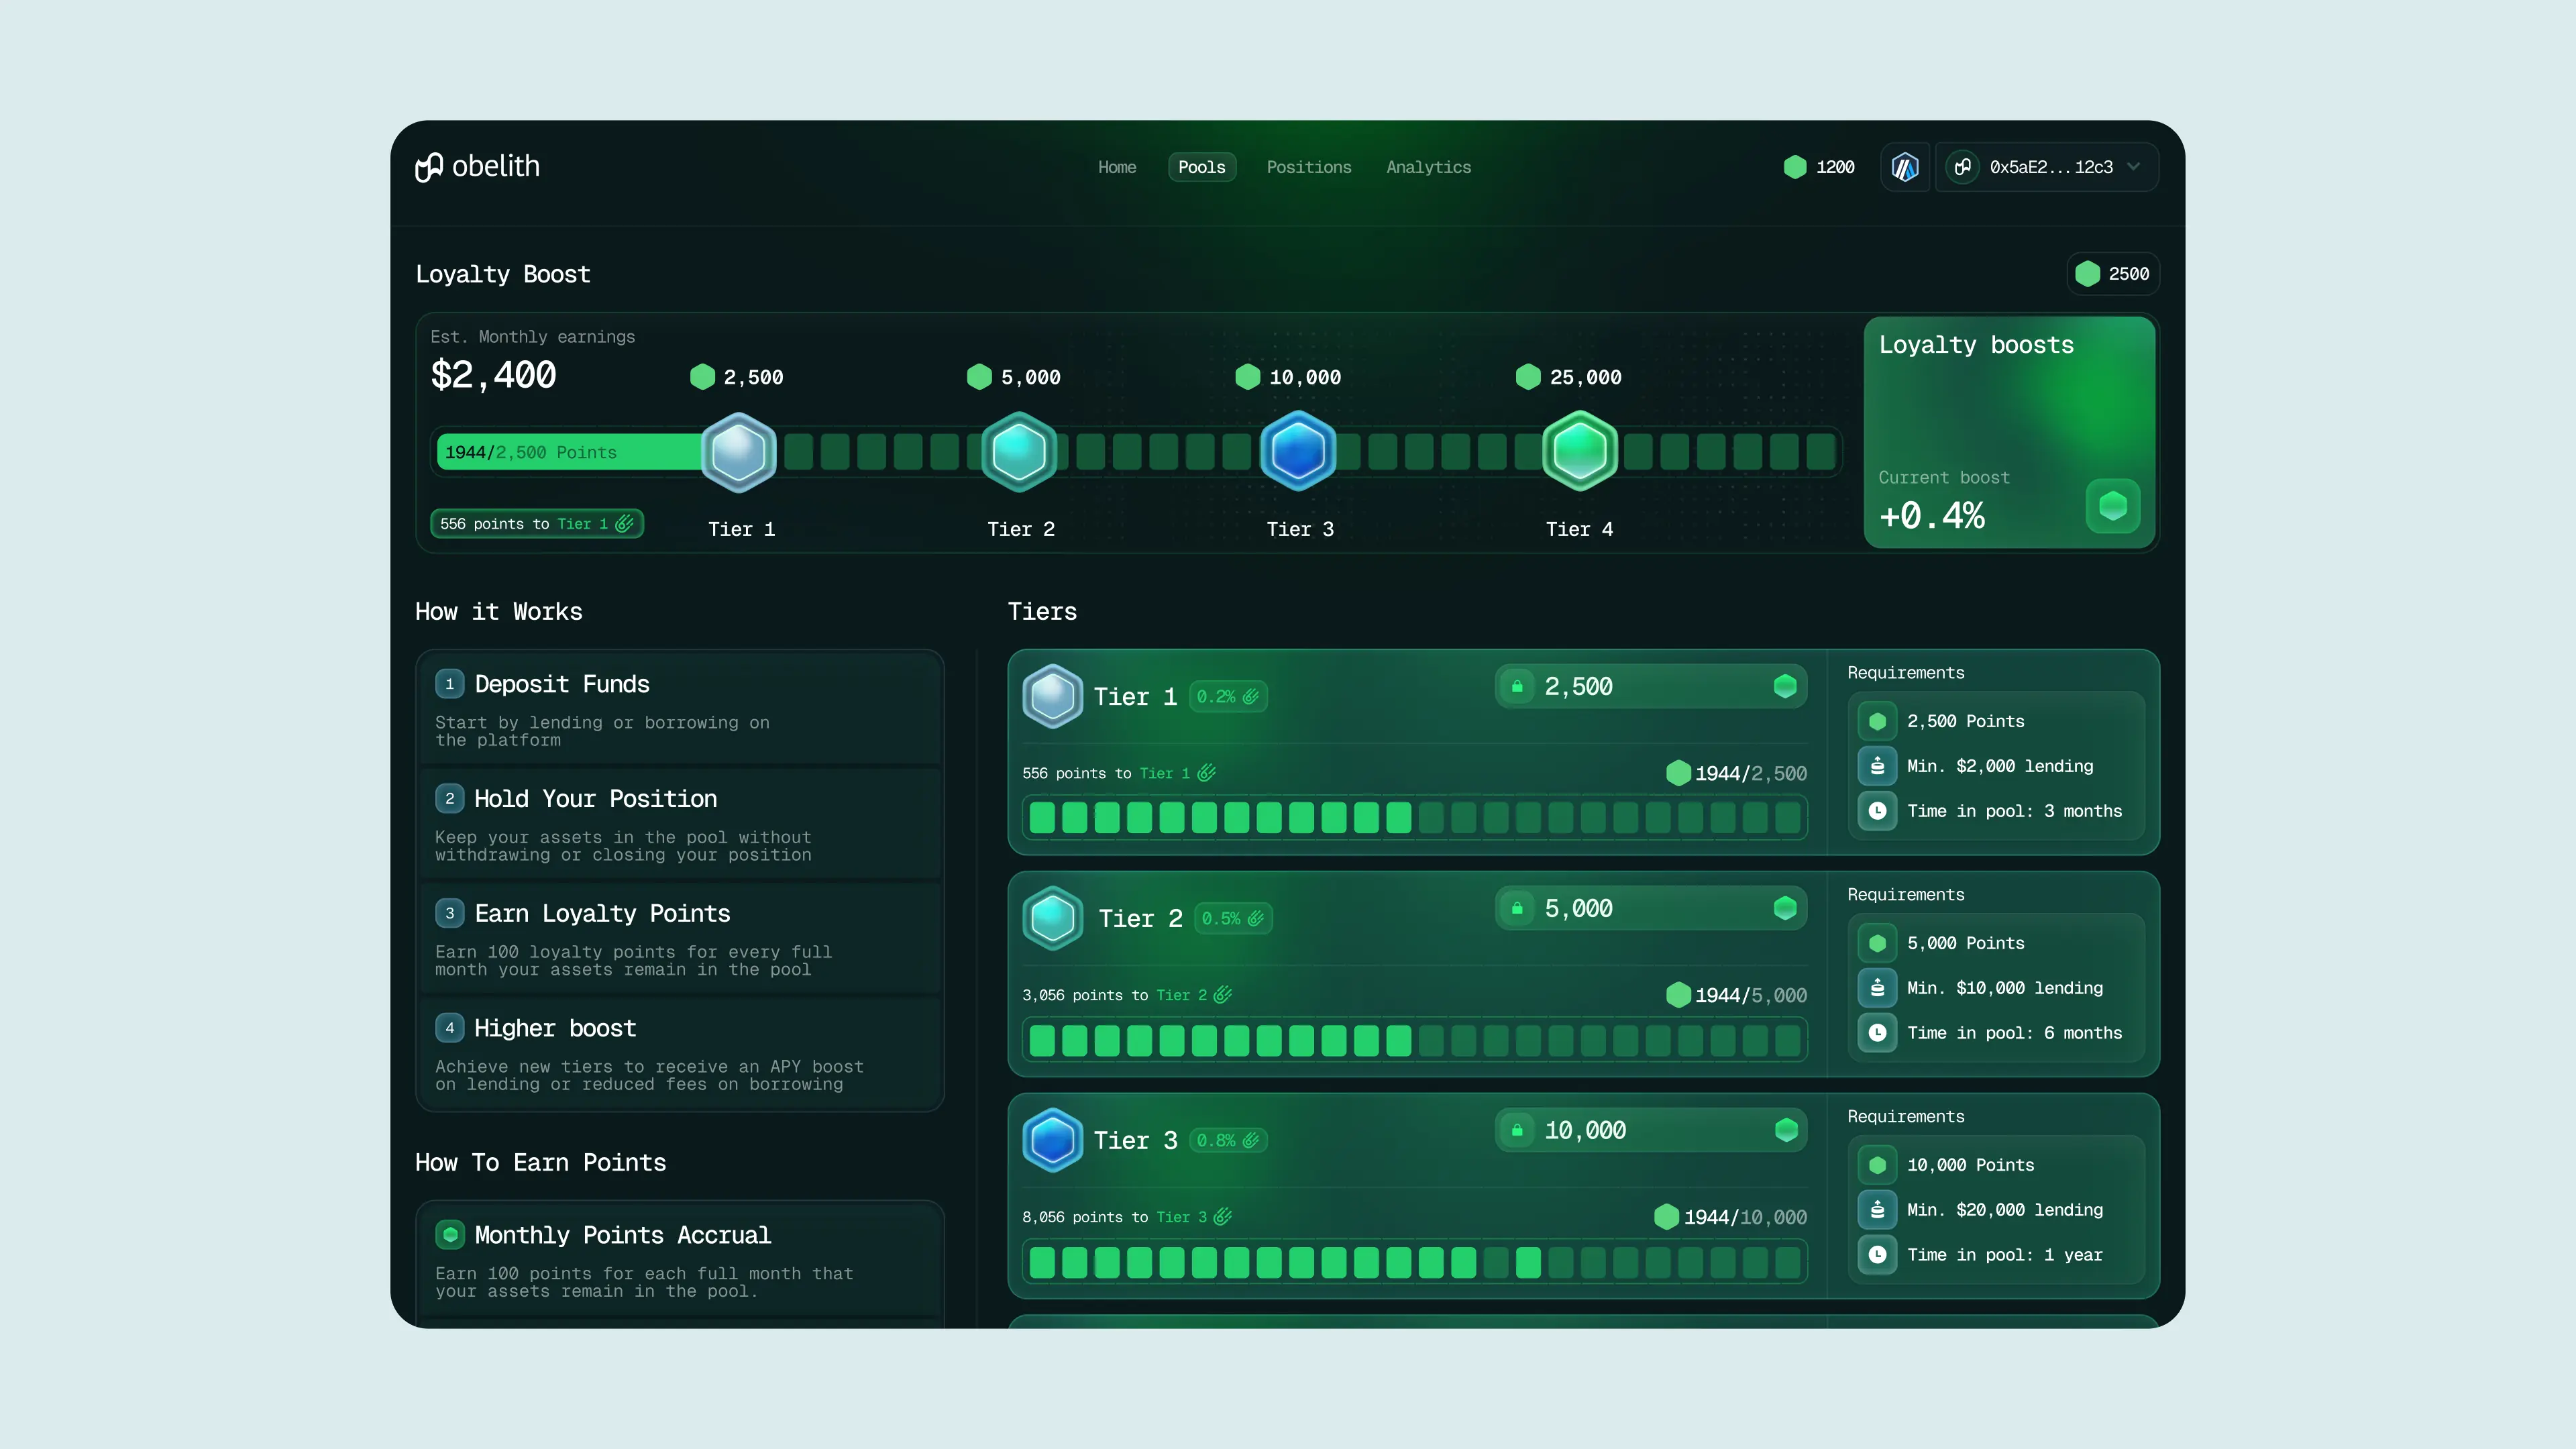Expand the 0x5aE2...12c3 wallet dropdown
Screen dimensions: 2576x1449
tap(2047, 167)
